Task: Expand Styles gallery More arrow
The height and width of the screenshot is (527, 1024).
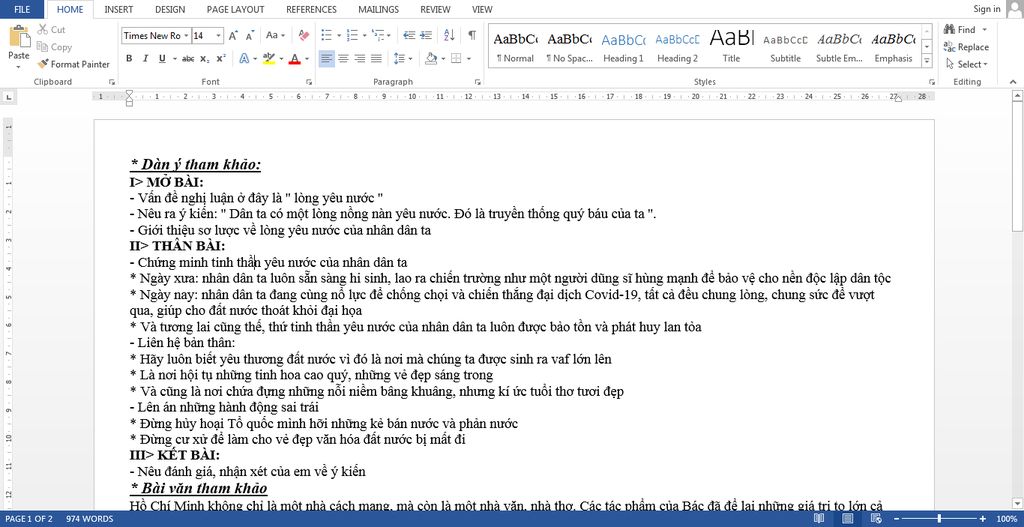Action: (x=927, y=61)
